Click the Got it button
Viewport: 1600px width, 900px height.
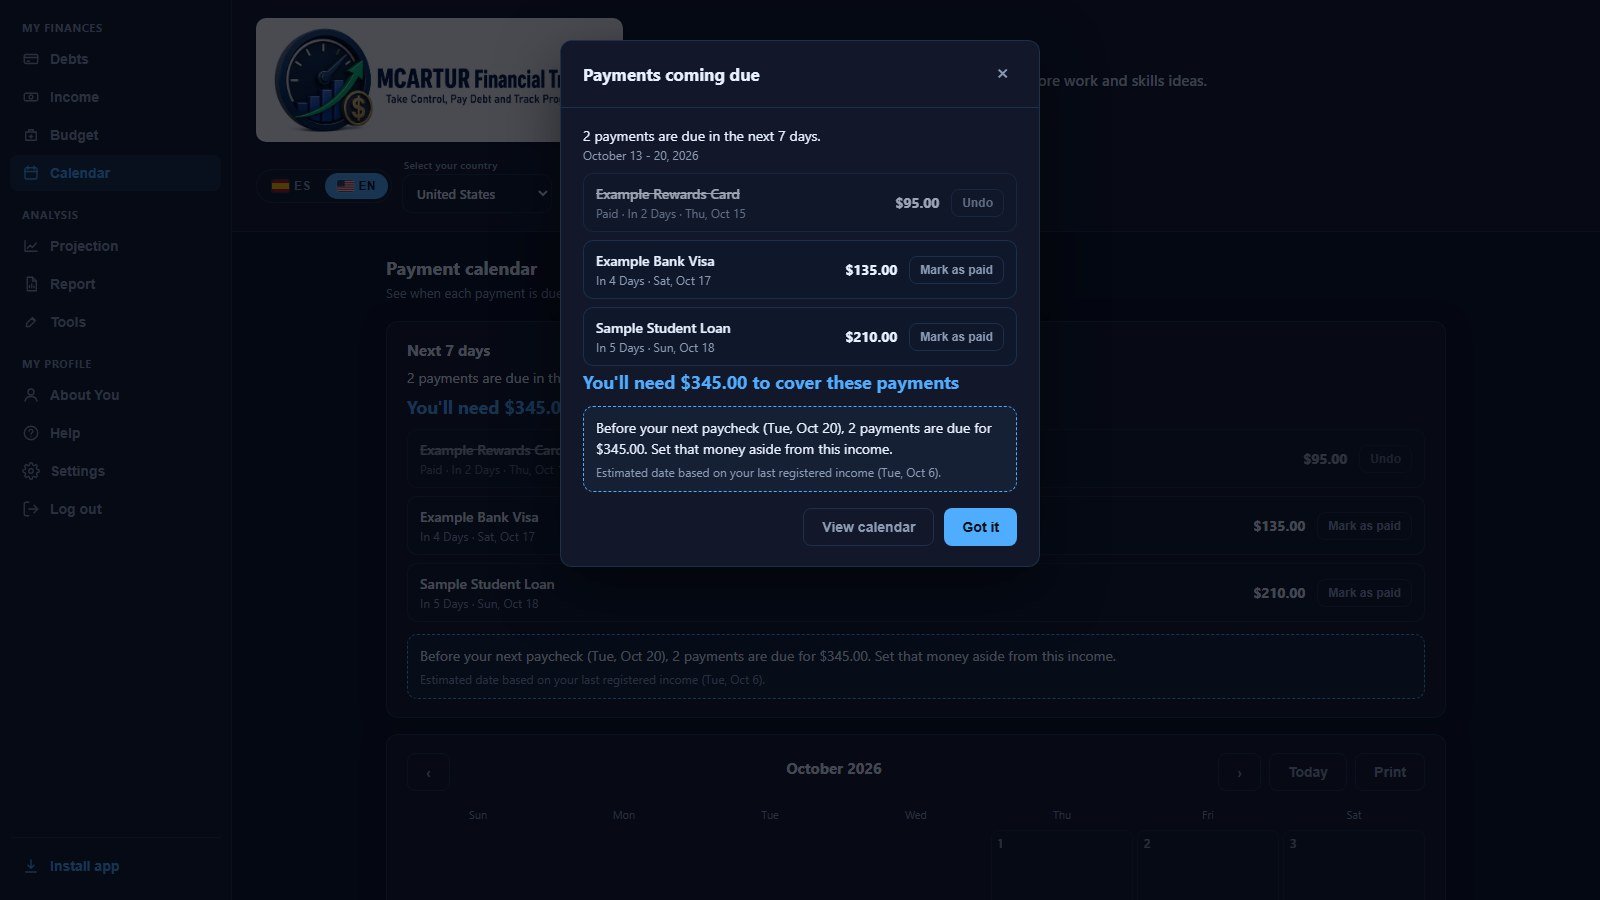click(980, 527)
